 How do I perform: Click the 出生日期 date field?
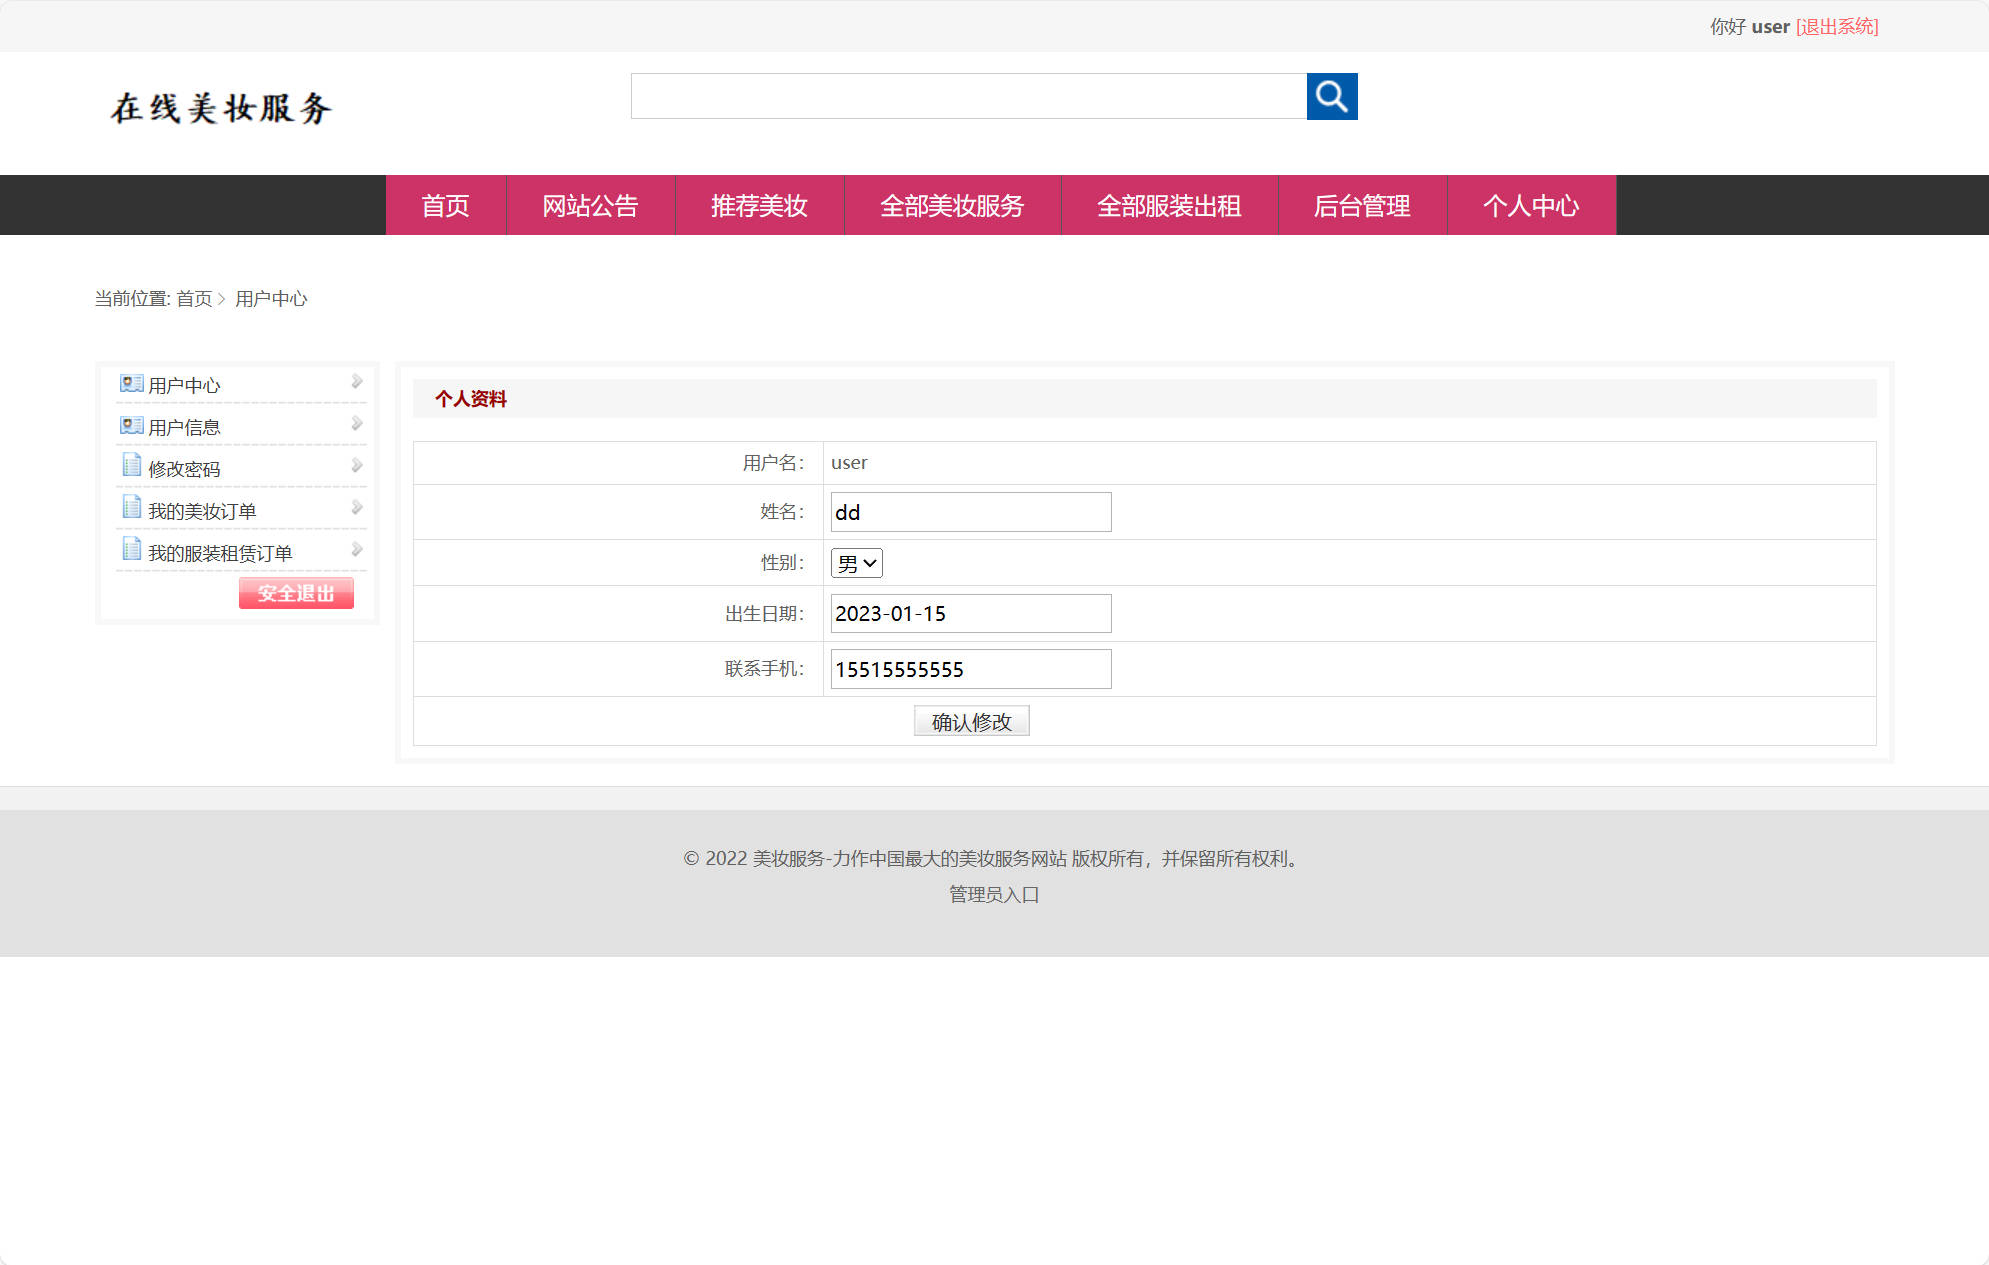pos(969,613)
